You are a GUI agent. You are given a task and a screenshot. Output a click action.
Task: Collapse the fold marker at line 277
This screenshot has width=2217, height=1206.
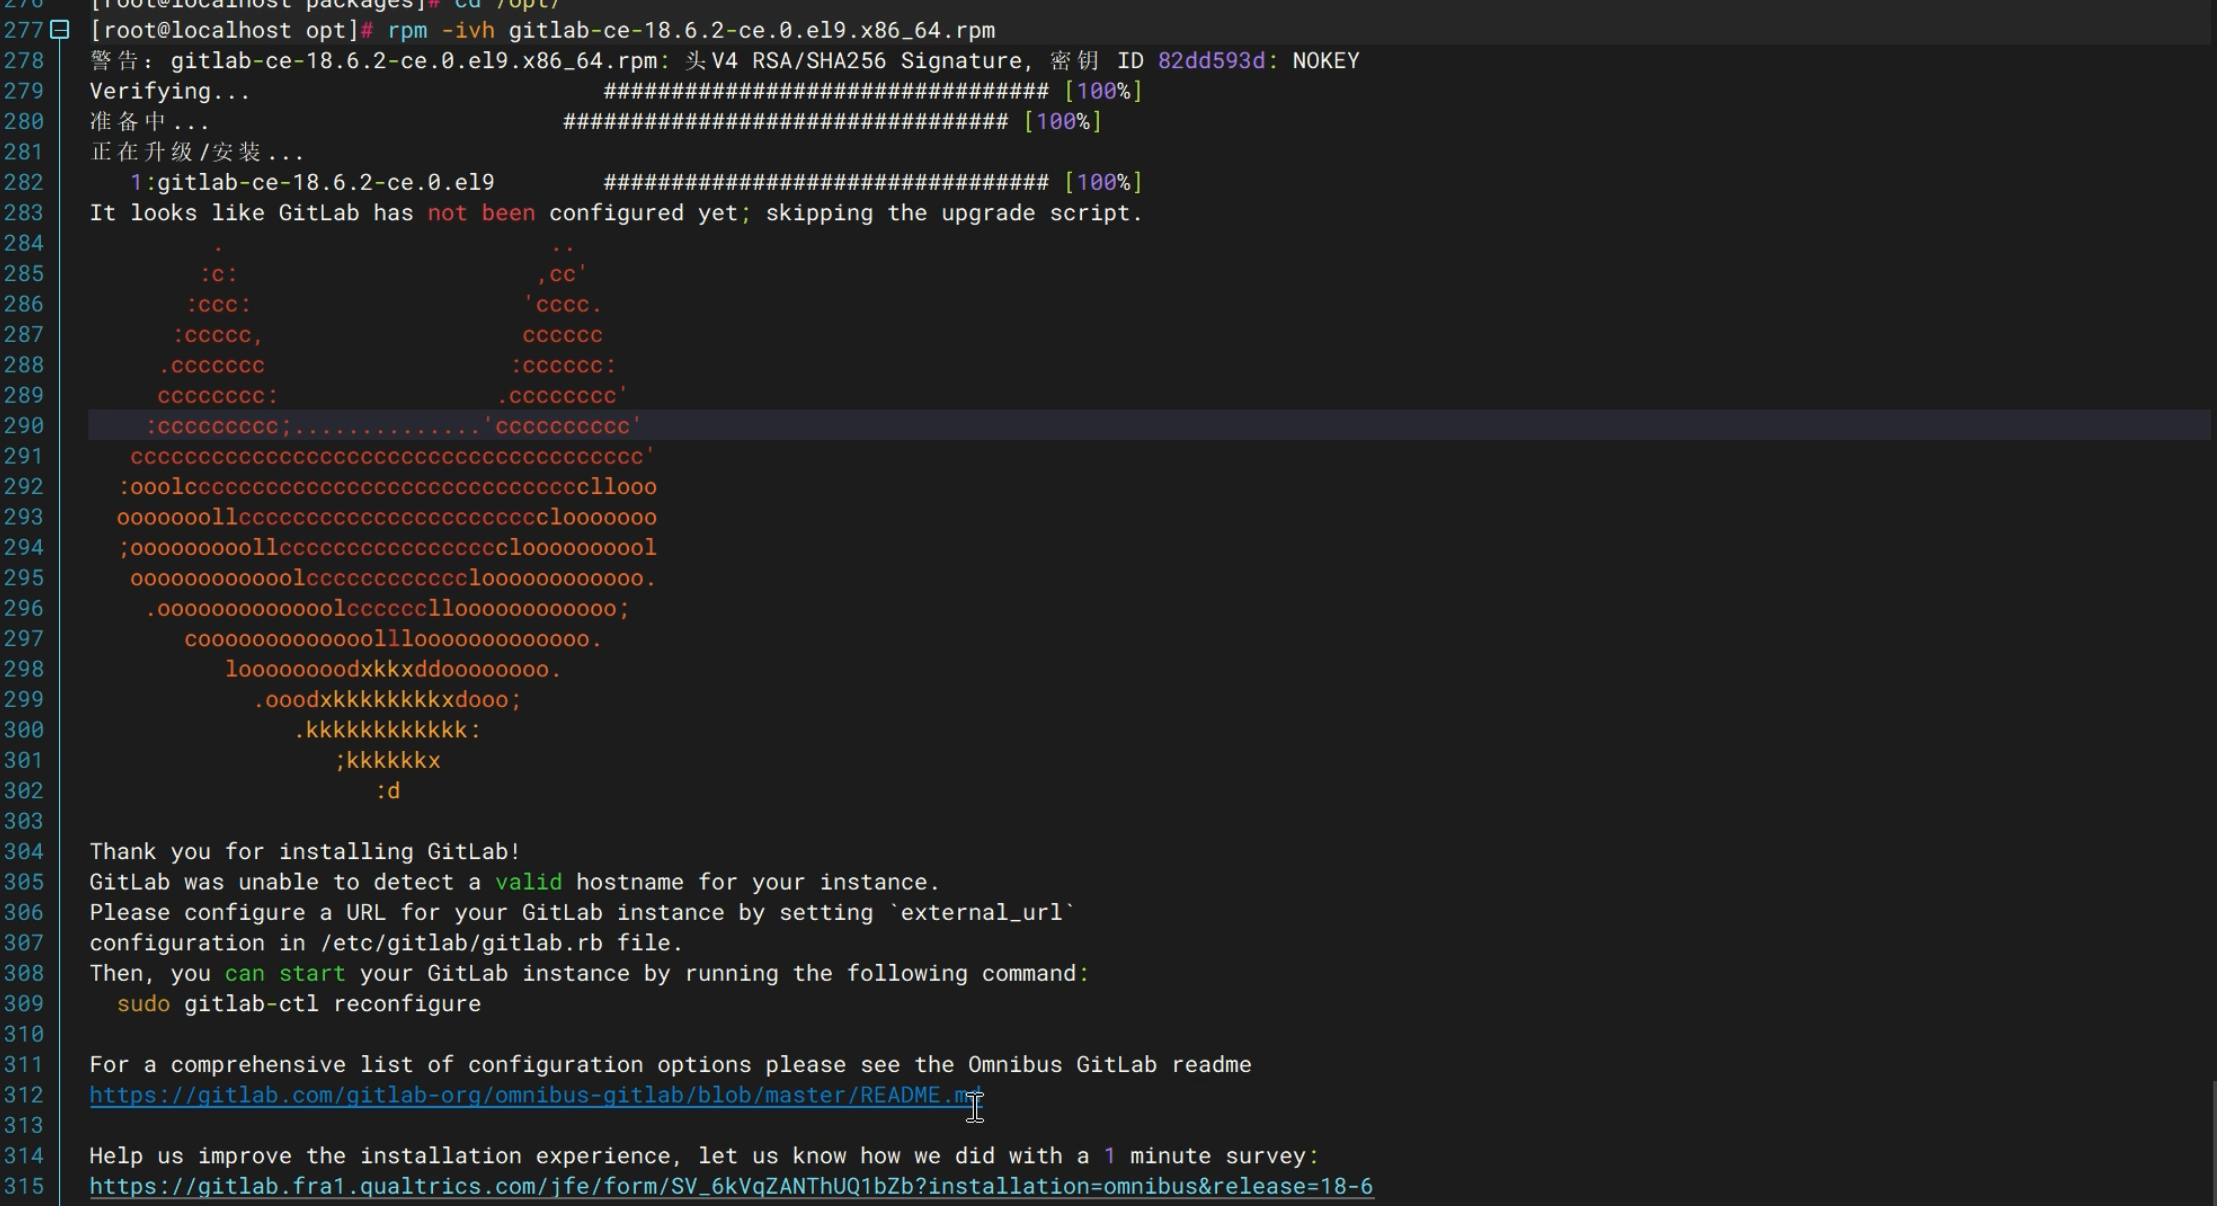(x=60, y=30)
